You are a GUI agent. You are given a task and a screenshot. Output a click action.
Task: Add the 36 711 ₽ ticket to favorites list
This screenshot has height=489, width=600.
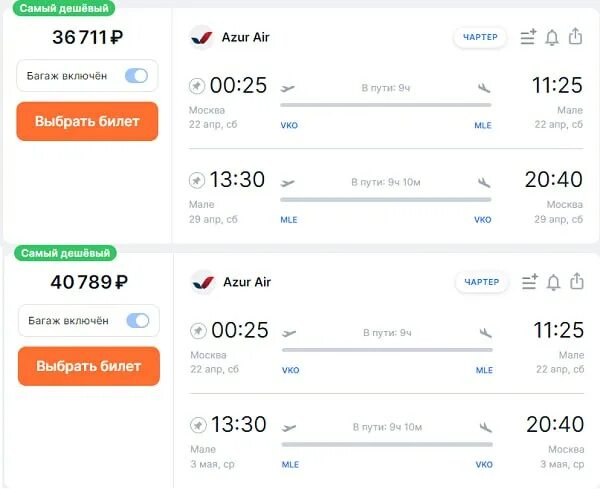[528, 38]
